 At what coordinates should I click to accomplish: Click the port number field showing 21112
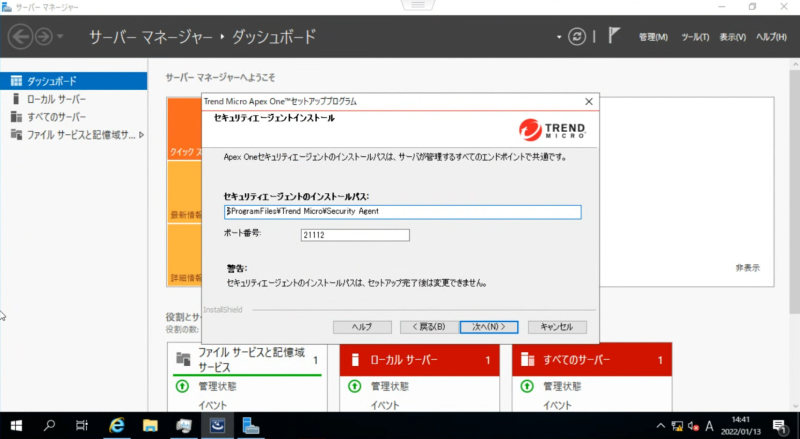coord(355,235)
